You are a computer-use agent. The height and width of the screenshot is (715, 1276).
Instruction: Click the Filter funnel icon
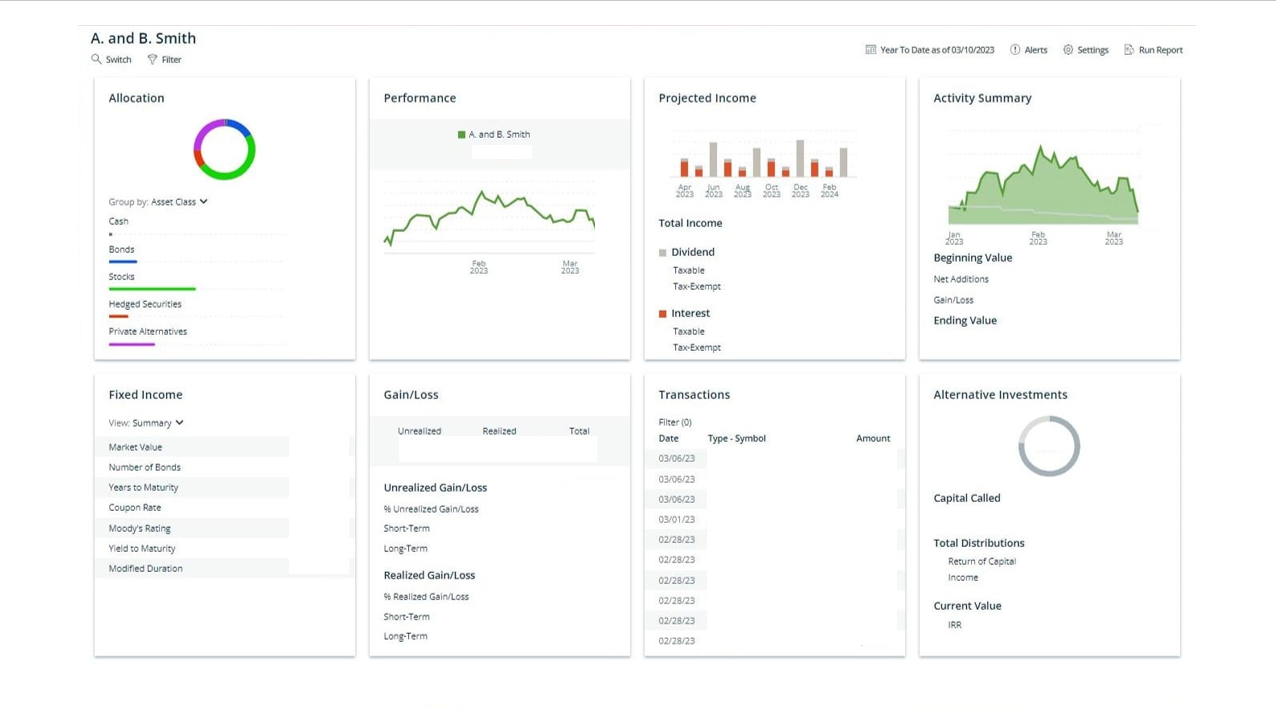click(152, 59)
